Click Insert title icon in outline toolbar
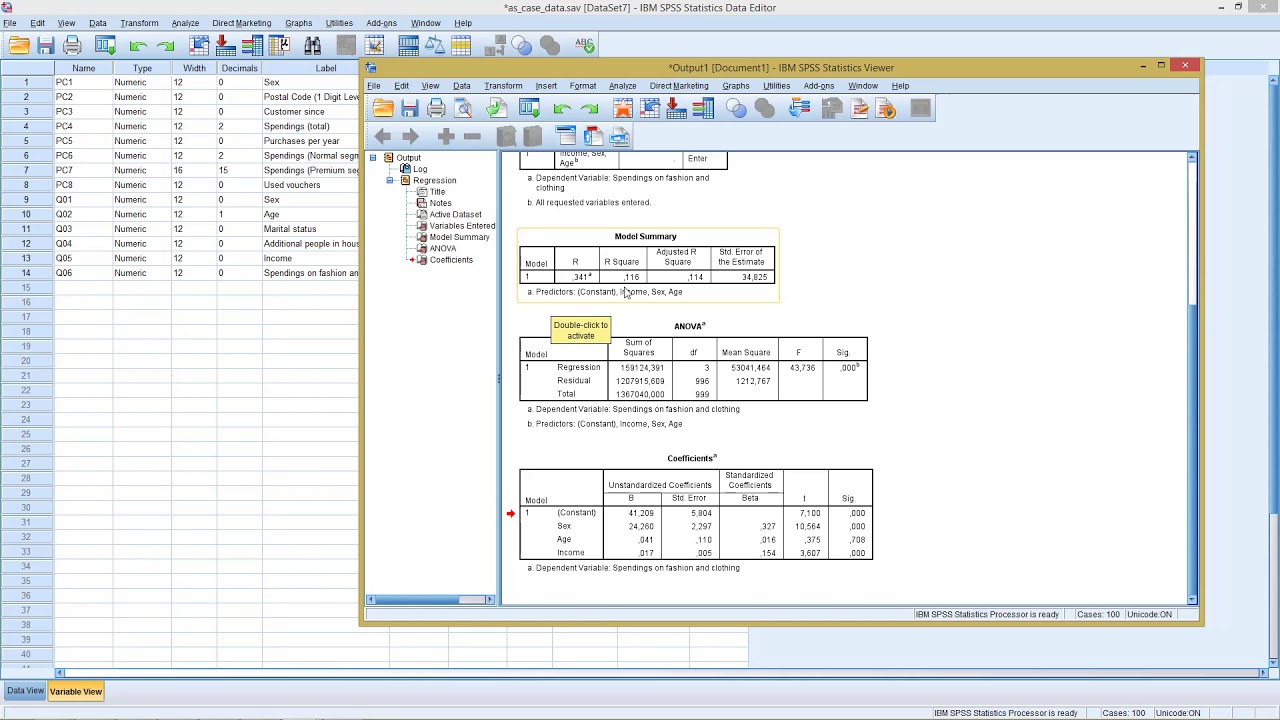The width and height of the screenshot is (1280, 720). click(x=593, y=136)
